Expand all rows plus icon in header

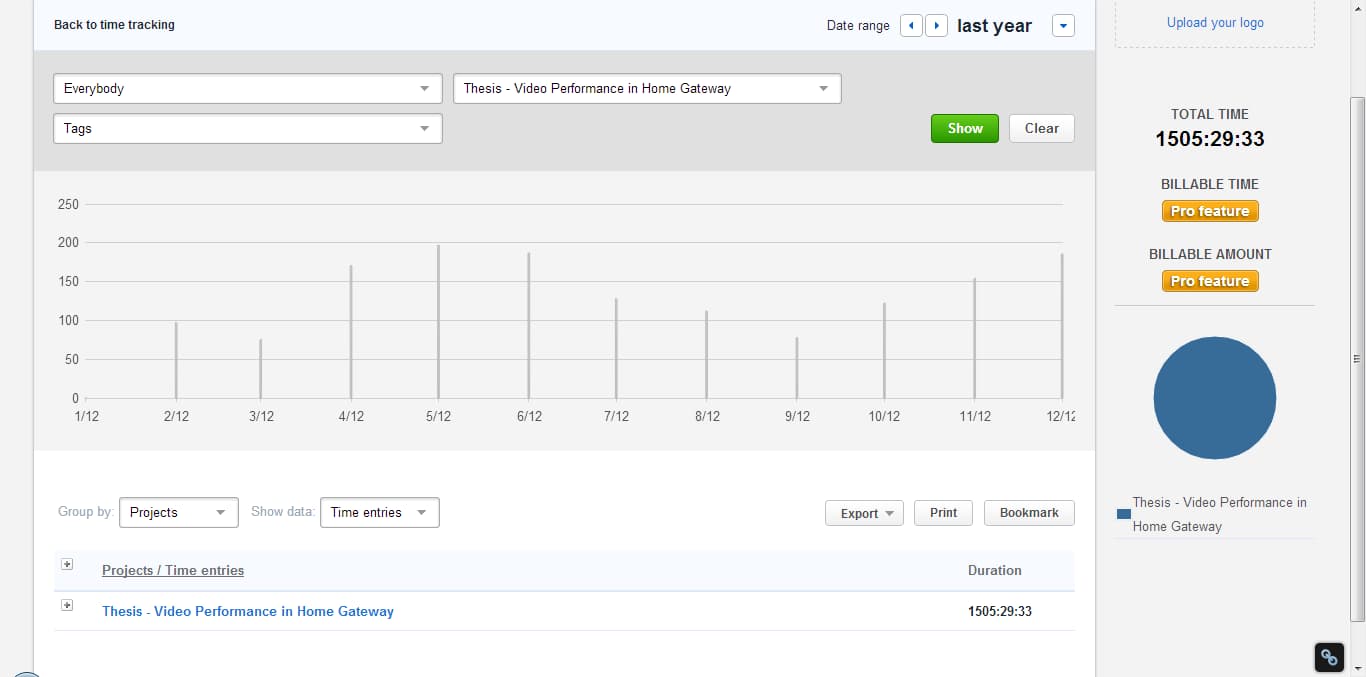(x=67, y=564)
